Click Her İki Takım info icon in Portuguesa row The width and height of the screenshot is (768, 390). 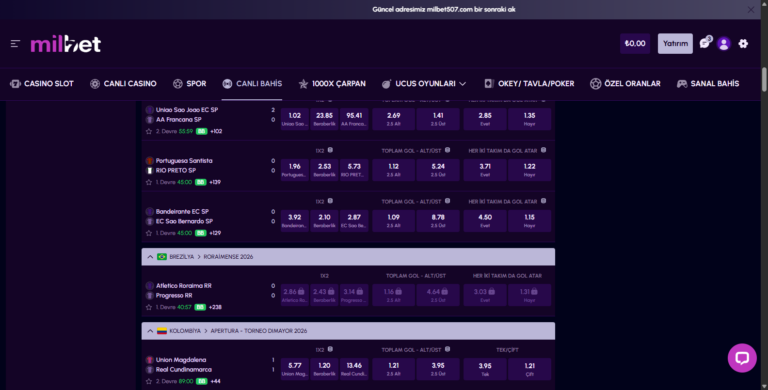point(543,150)
